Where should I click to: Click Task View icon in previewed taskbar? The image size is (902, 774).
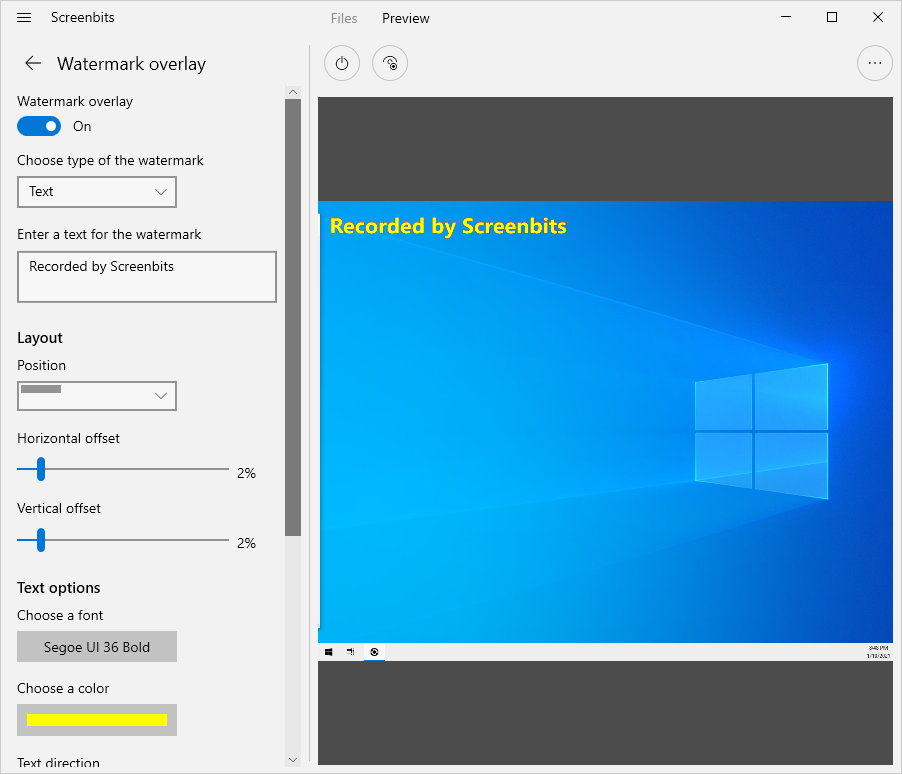(351, 652)
